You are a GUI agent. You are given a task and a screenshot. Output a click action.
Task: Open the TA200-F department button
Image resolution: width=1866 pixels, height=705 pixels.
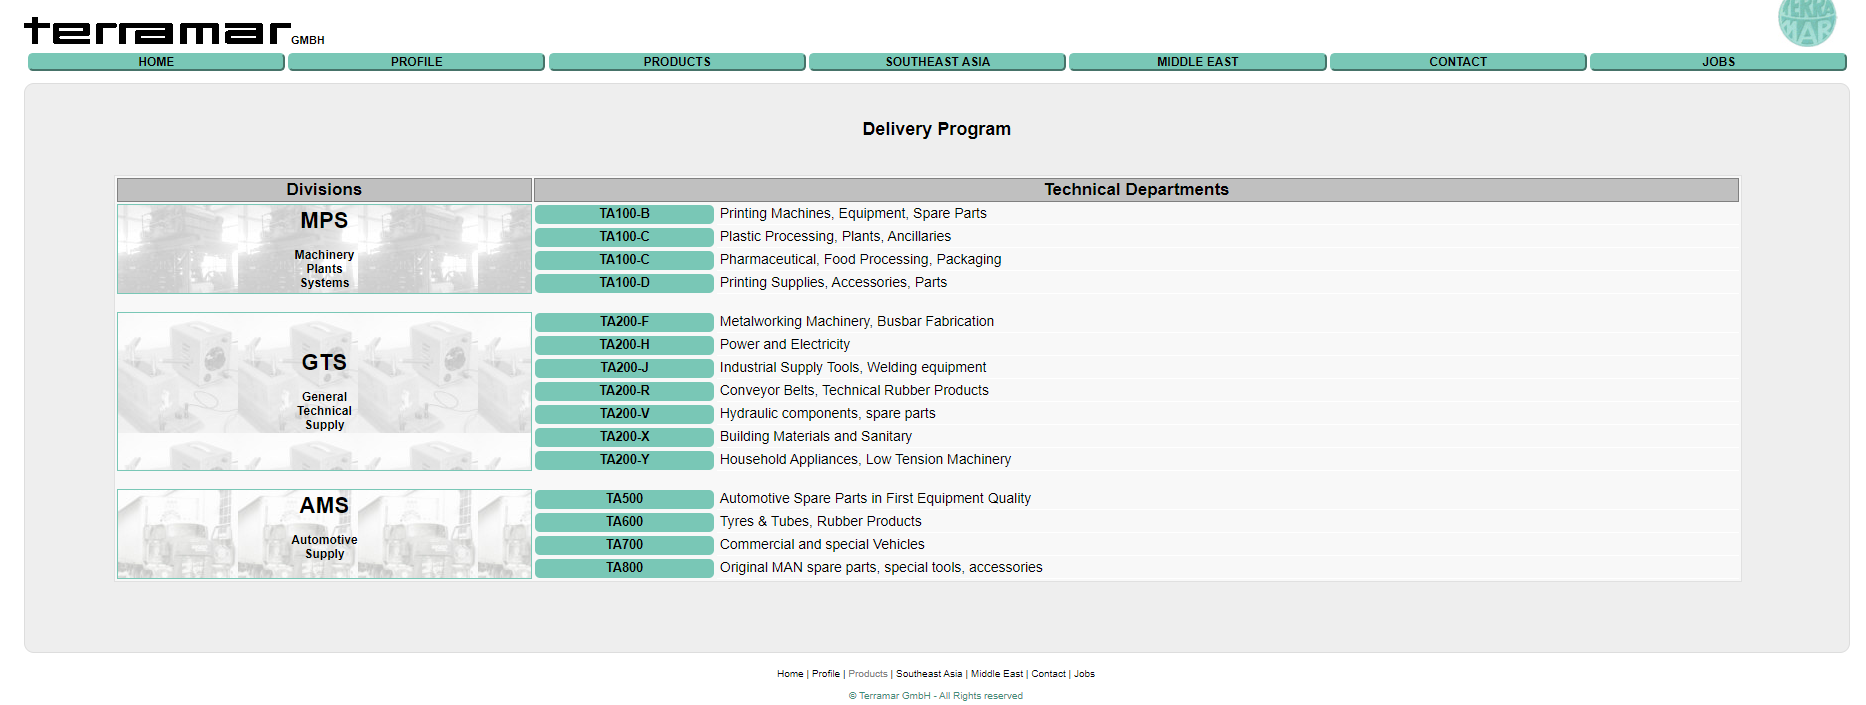pyautogui.click(x=624, y=322)
